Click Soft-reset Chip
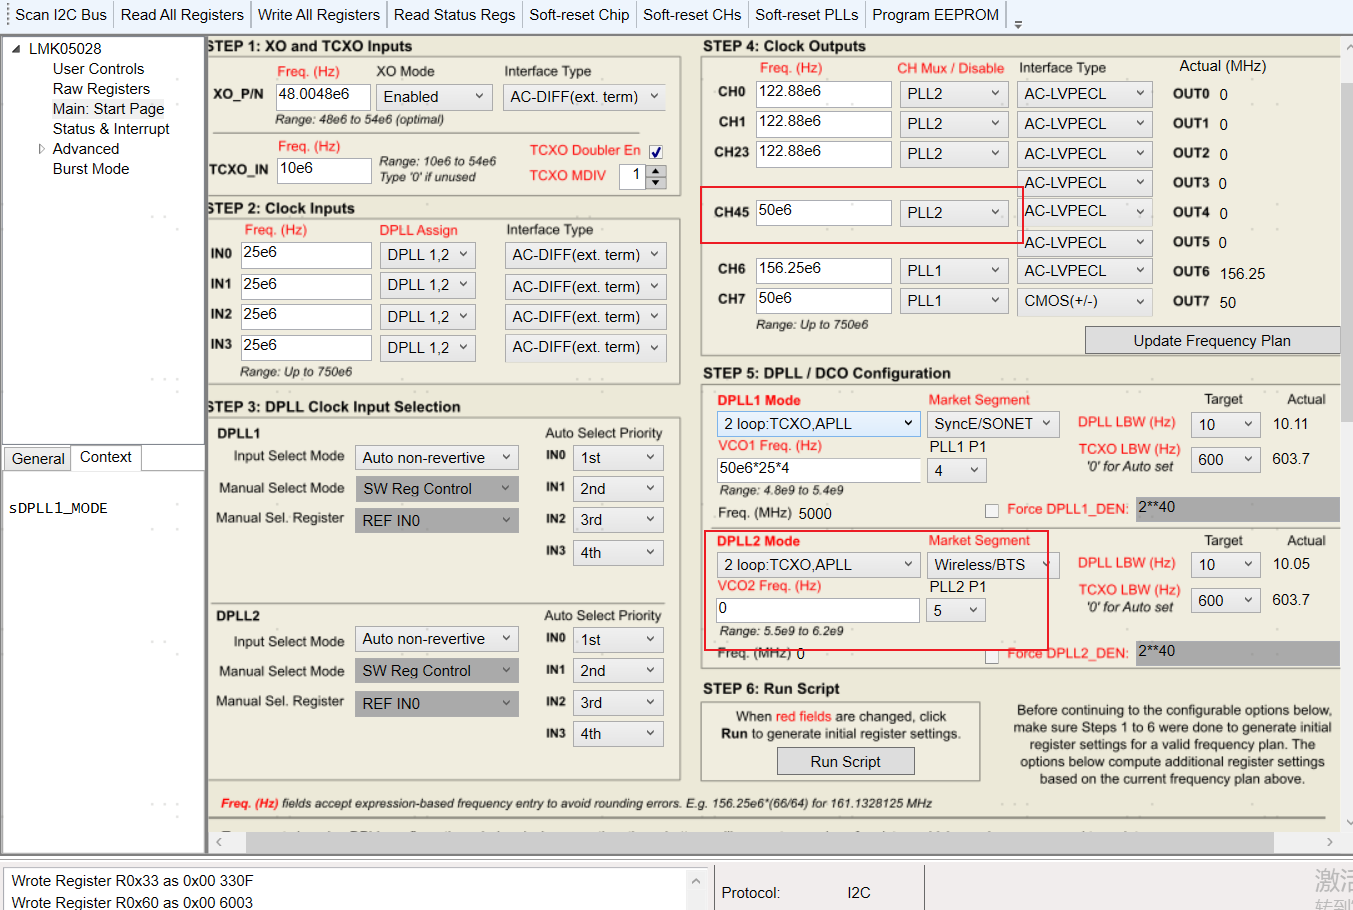The height and width of the screenshot is (910, 1353). 580,15
